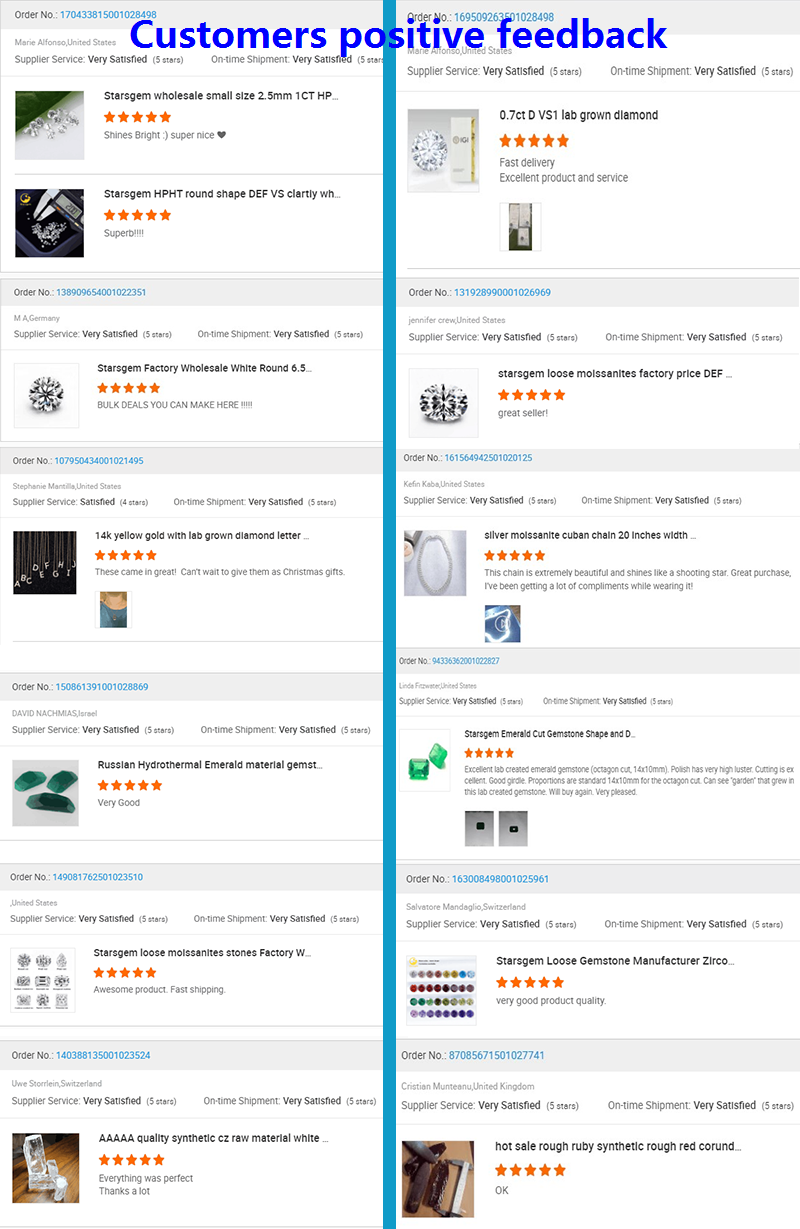Open the review photo under Fast delivery comment

pyautogui.click(x=520, y=227)
